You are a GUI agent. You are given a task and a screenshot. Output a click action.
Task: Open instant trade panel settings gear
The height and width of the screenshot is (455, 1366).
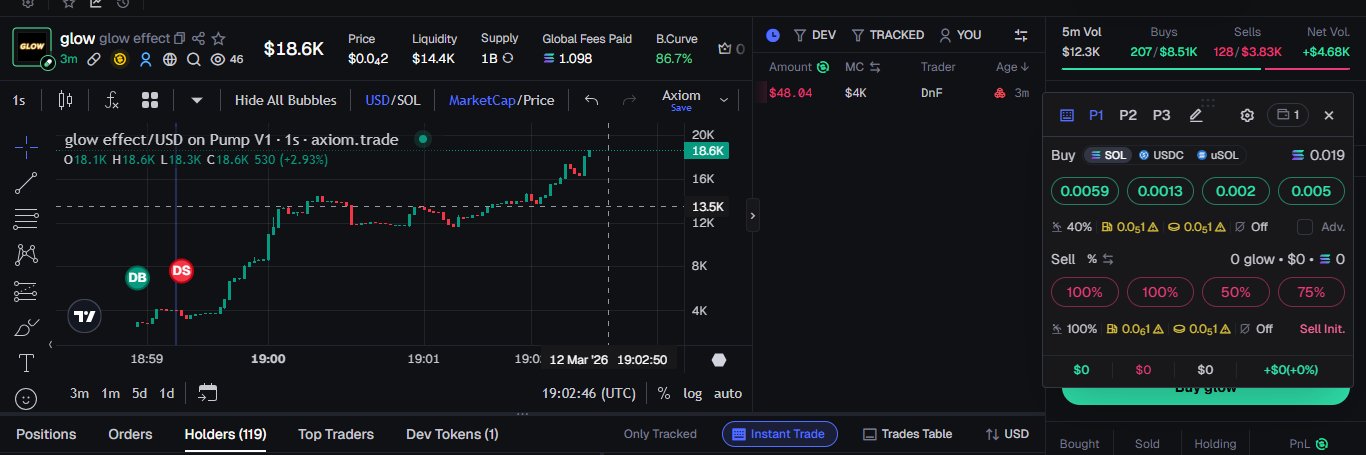click(1247, 115)
